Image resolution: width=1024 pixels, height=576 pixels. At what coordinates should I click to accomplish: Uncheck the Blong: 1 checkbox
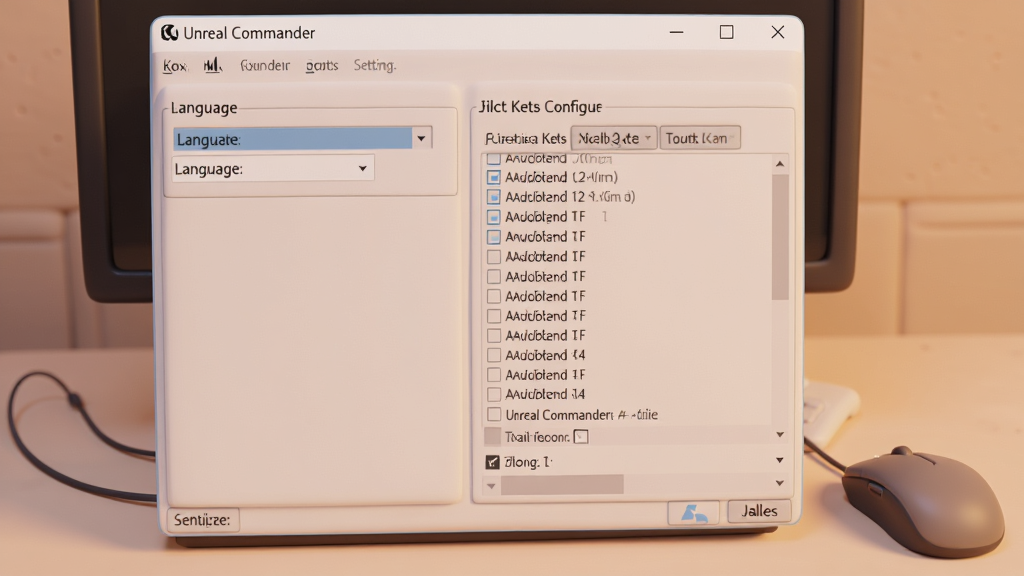click(492, 462)
